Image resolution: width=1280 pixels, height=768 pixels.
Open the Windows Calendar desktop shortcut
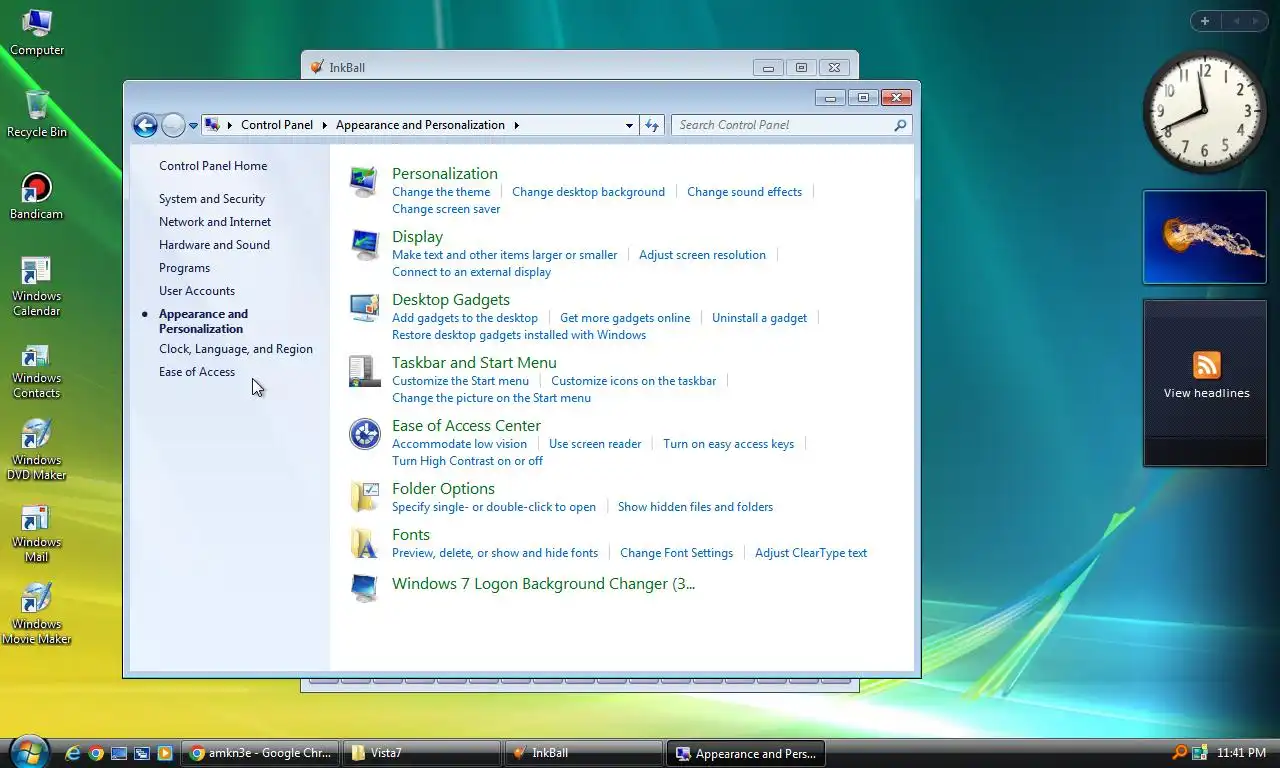coord(37,287)
